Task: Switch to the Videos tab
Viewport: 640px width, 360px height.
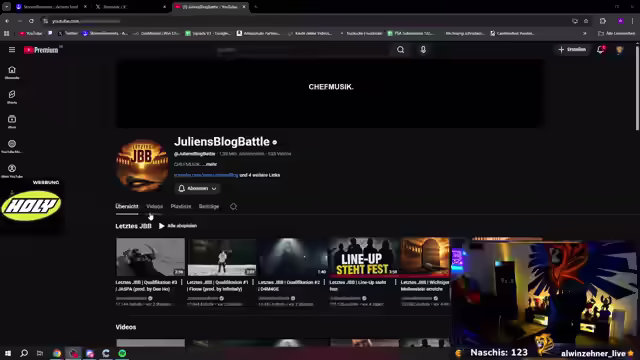Action: pyautogui.click(x=154, y=207)
